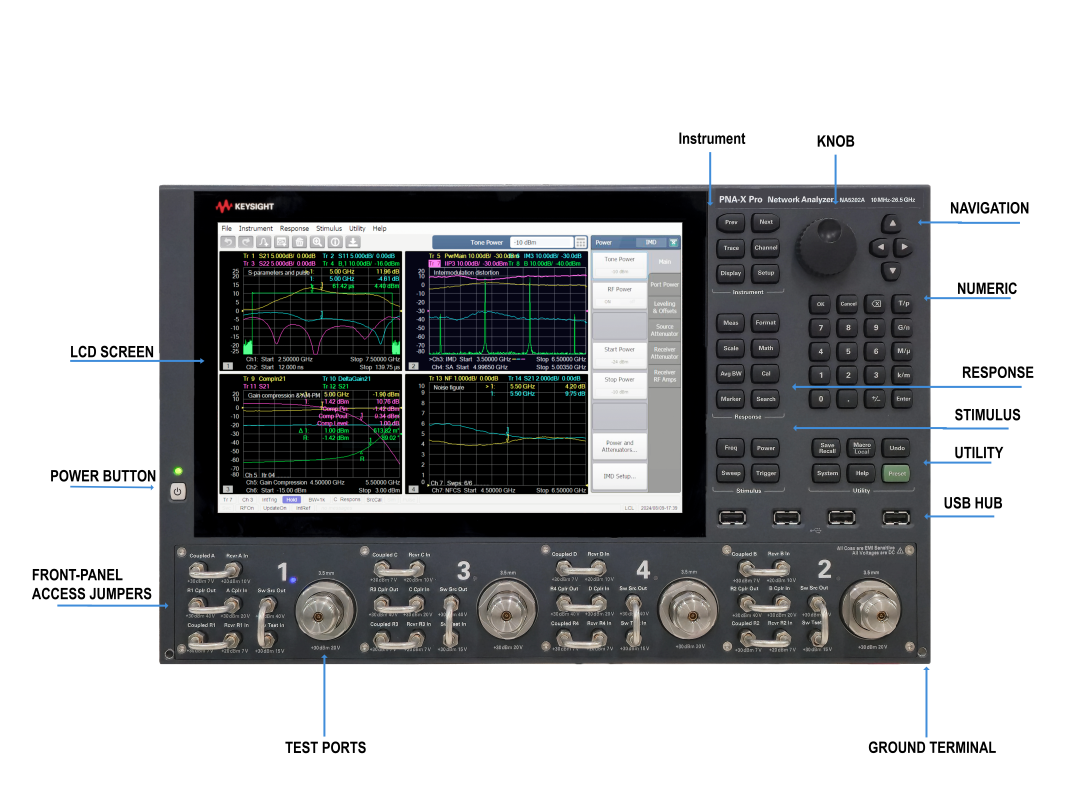Switch to the Leveling & Offsets tab
Screen dimensions: 1075x800
(664, 307)
